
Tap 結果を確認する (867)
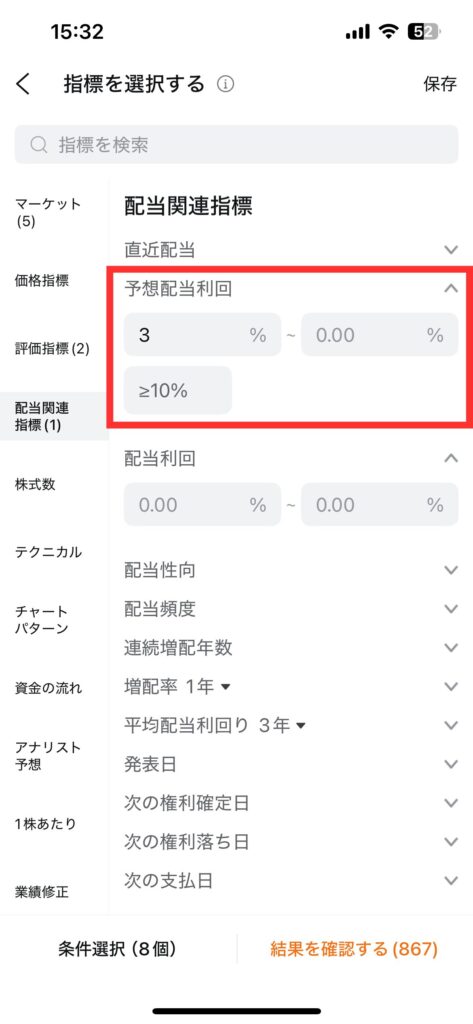tap(354, 948)
